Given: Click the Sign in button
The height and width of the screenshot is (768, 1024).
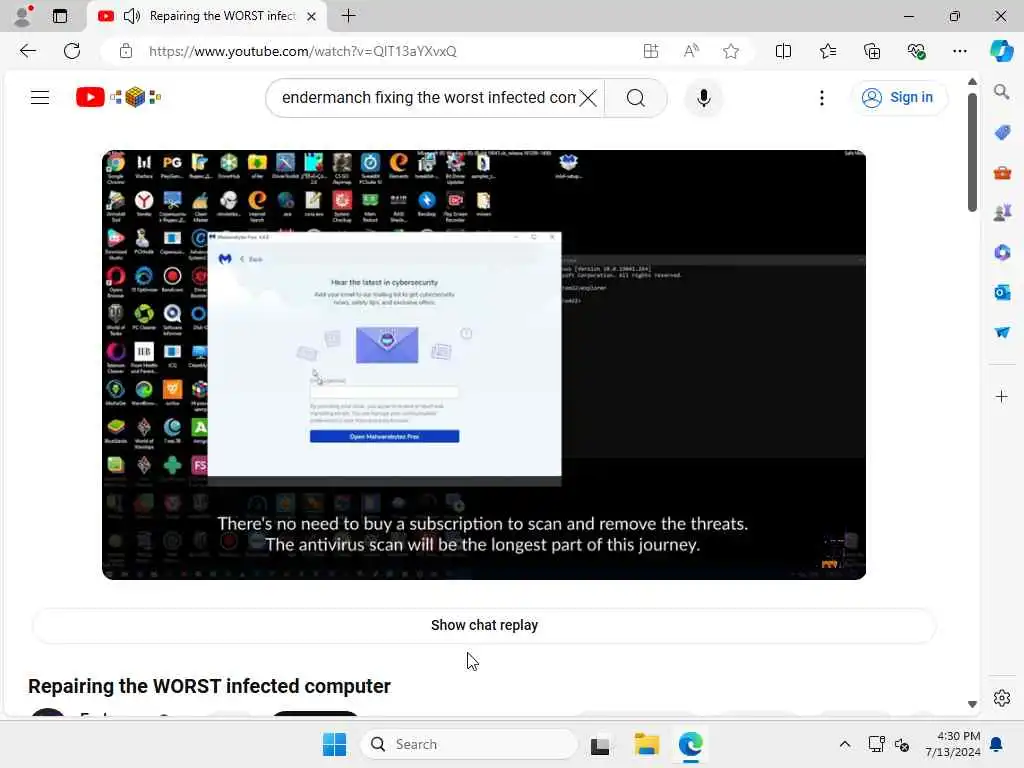Looking at the screenshot, I should click(898, 97).
